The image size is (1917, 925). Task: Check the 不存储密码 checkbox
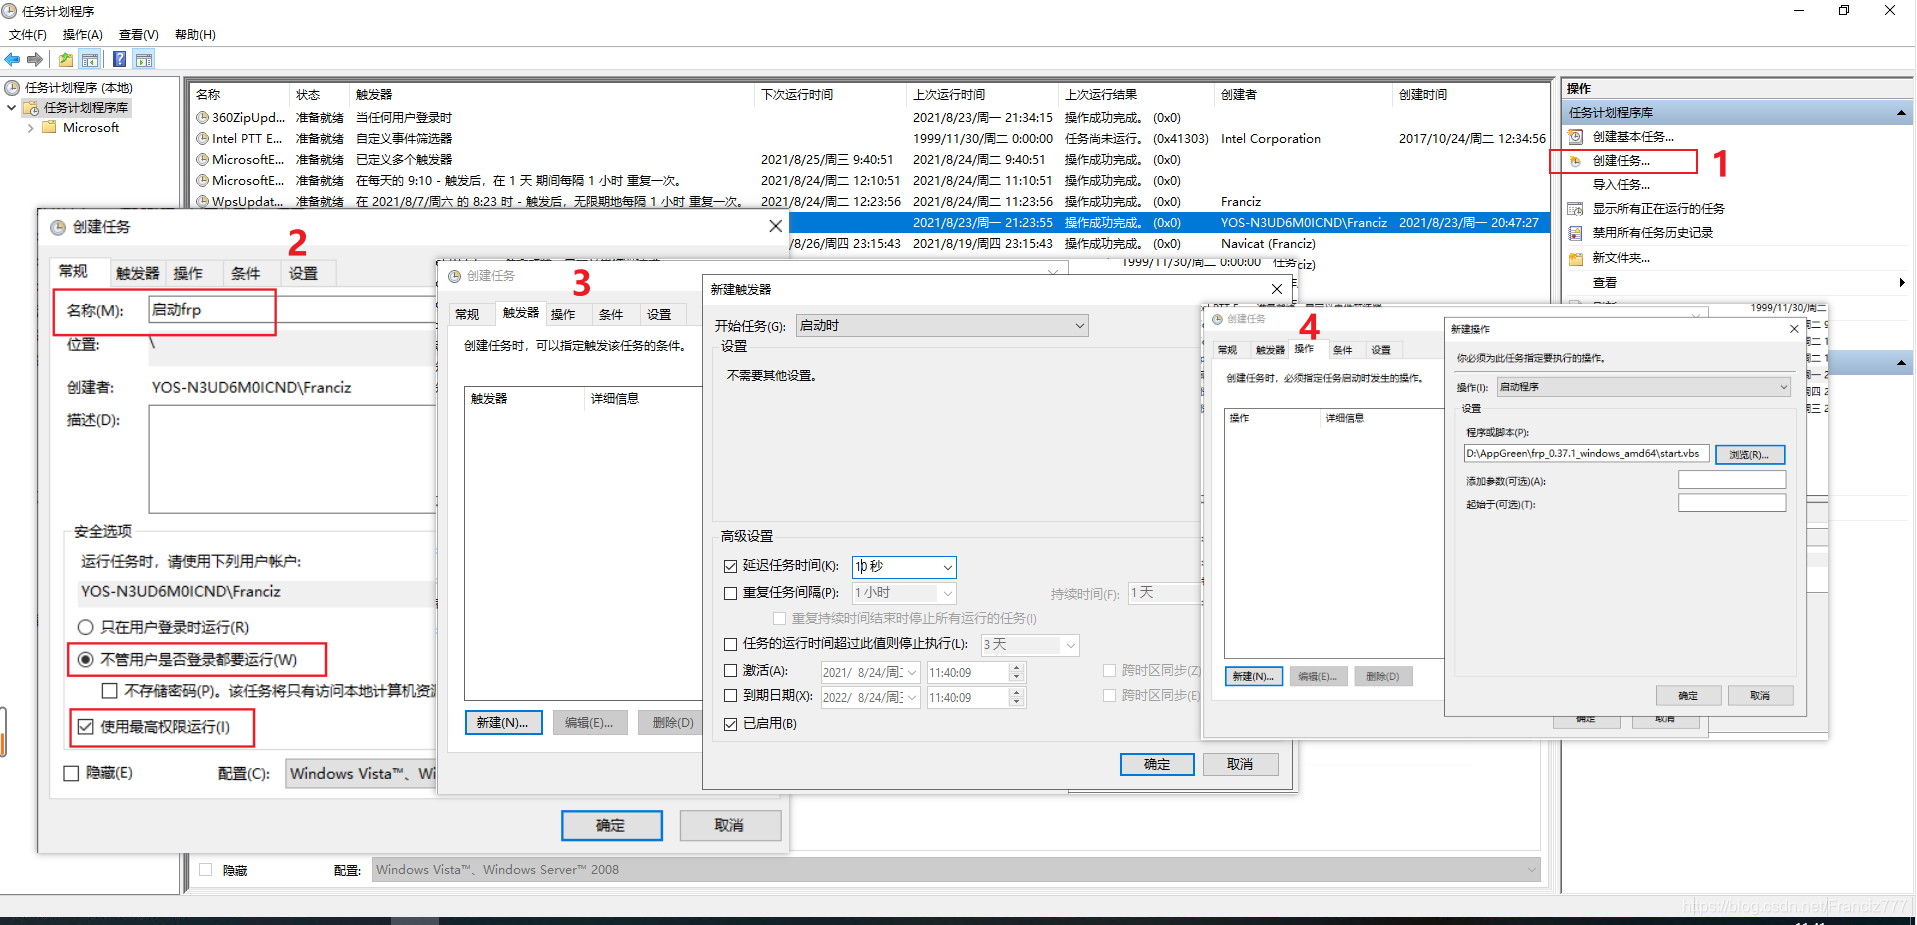[110, 691]
